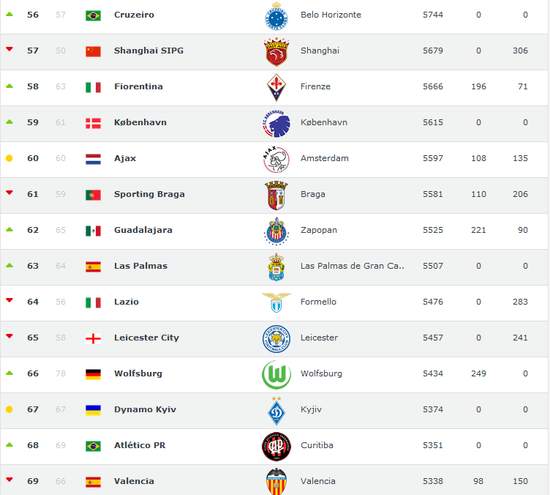This screenshot has height=495, width=550.
Task: Open the Sporting Braga team link
Action: [x=149, y=194]
